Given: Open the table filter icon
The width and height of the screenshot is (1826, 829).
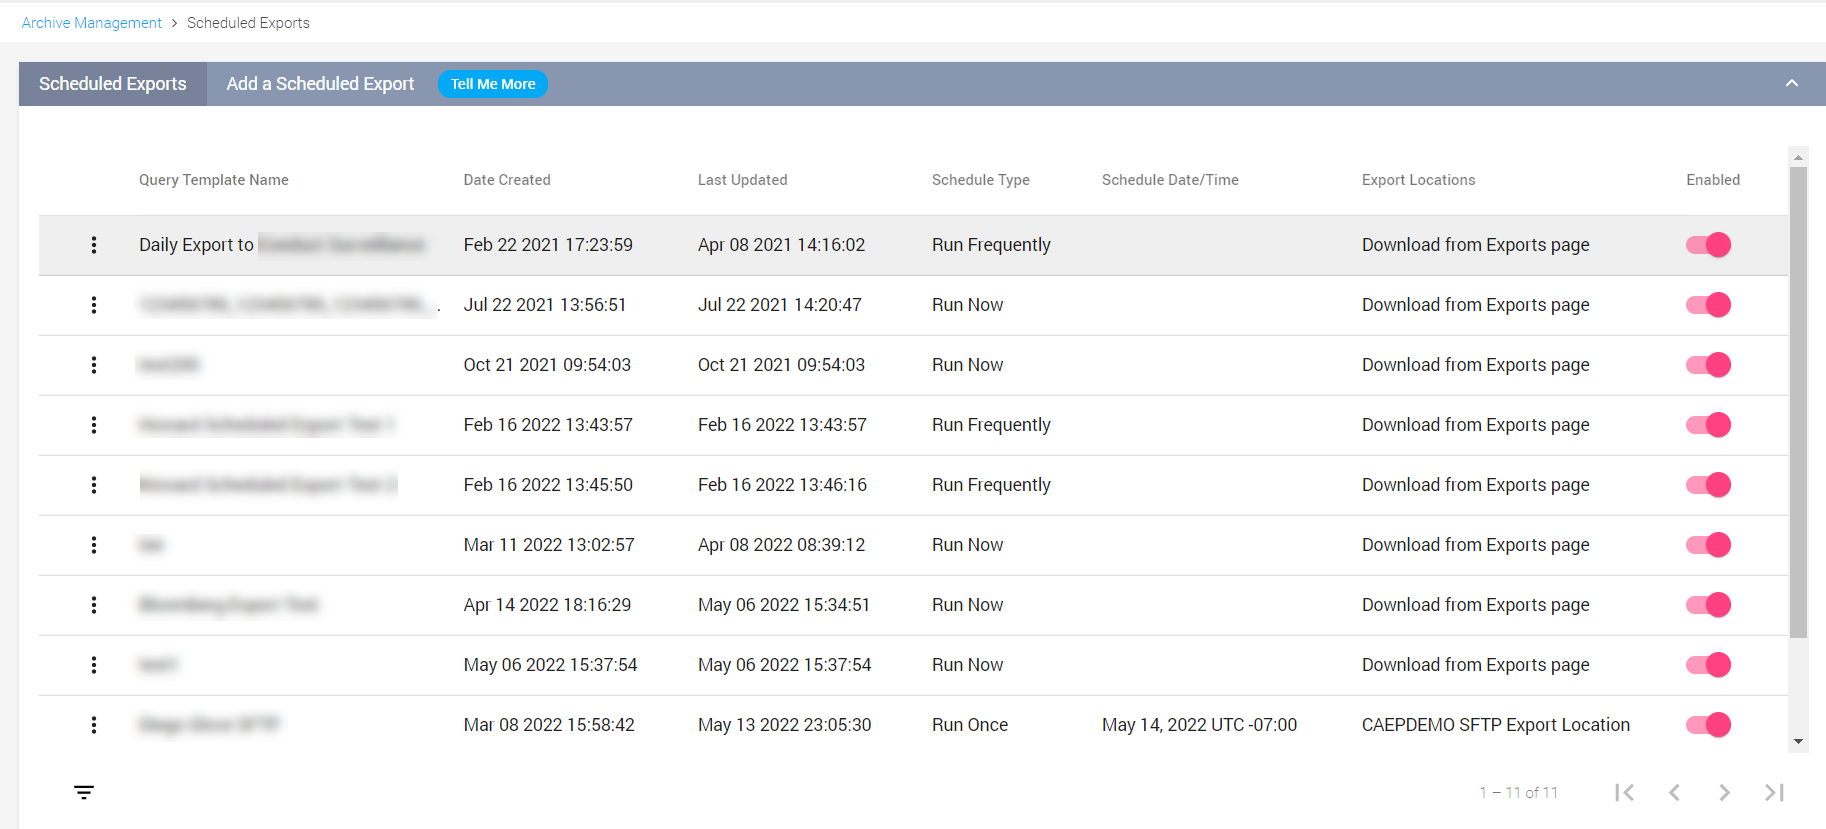Looking at the screenshot, I should coord(84,793).
